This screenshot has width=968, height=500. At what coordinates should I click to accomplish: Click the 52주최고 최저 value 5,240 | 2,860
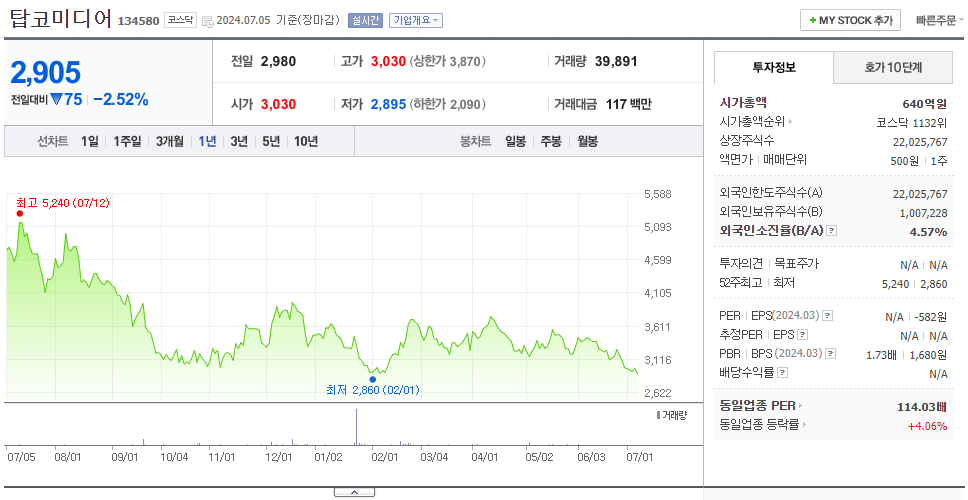(x=915, y=283)
